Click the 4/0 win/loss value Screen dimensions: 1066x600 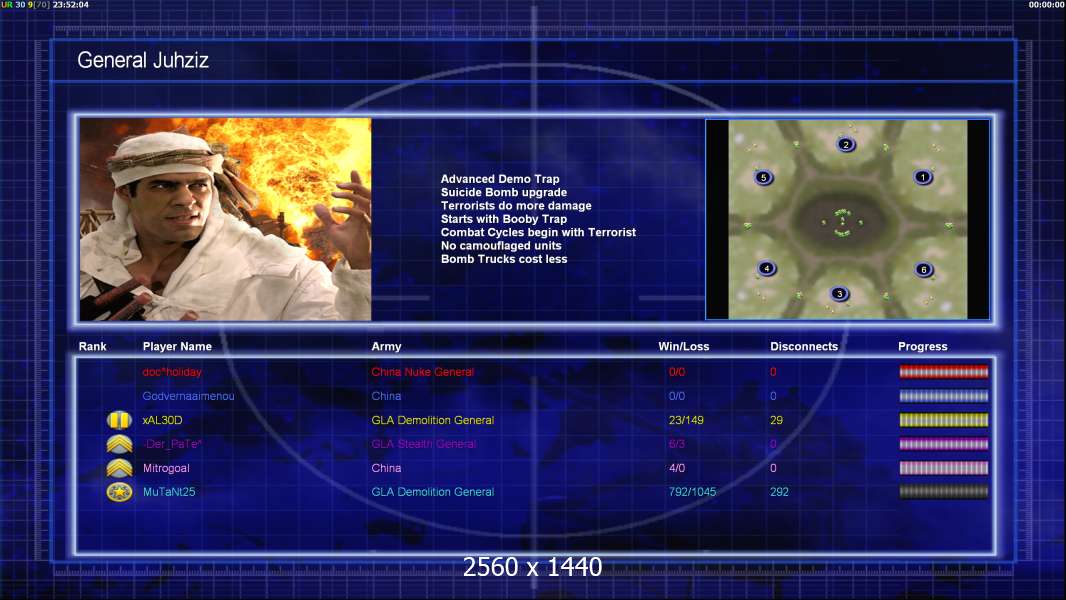pos(676,468)
